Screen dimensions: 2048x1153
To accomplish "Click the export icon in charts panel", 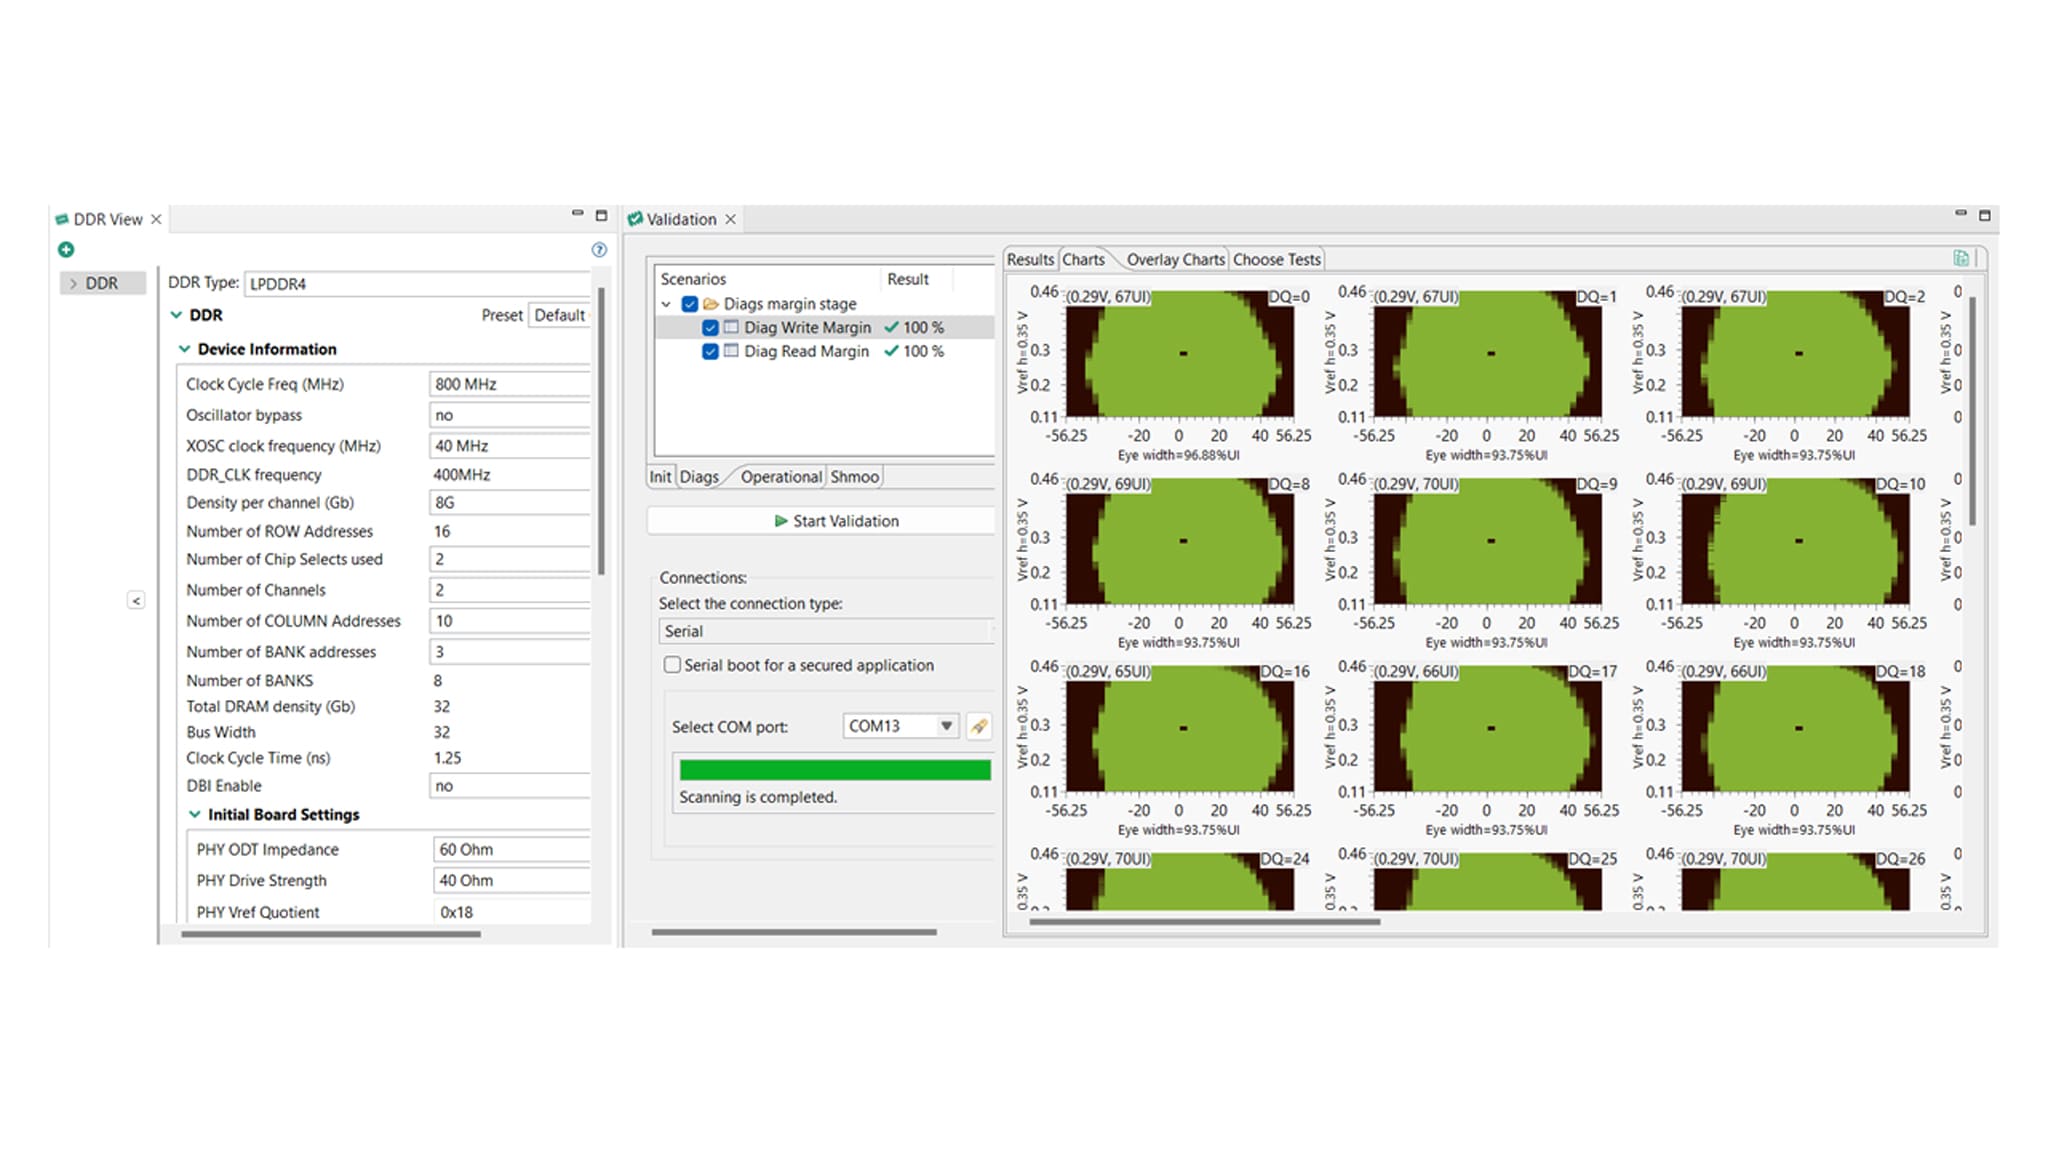I will 1961,259.
